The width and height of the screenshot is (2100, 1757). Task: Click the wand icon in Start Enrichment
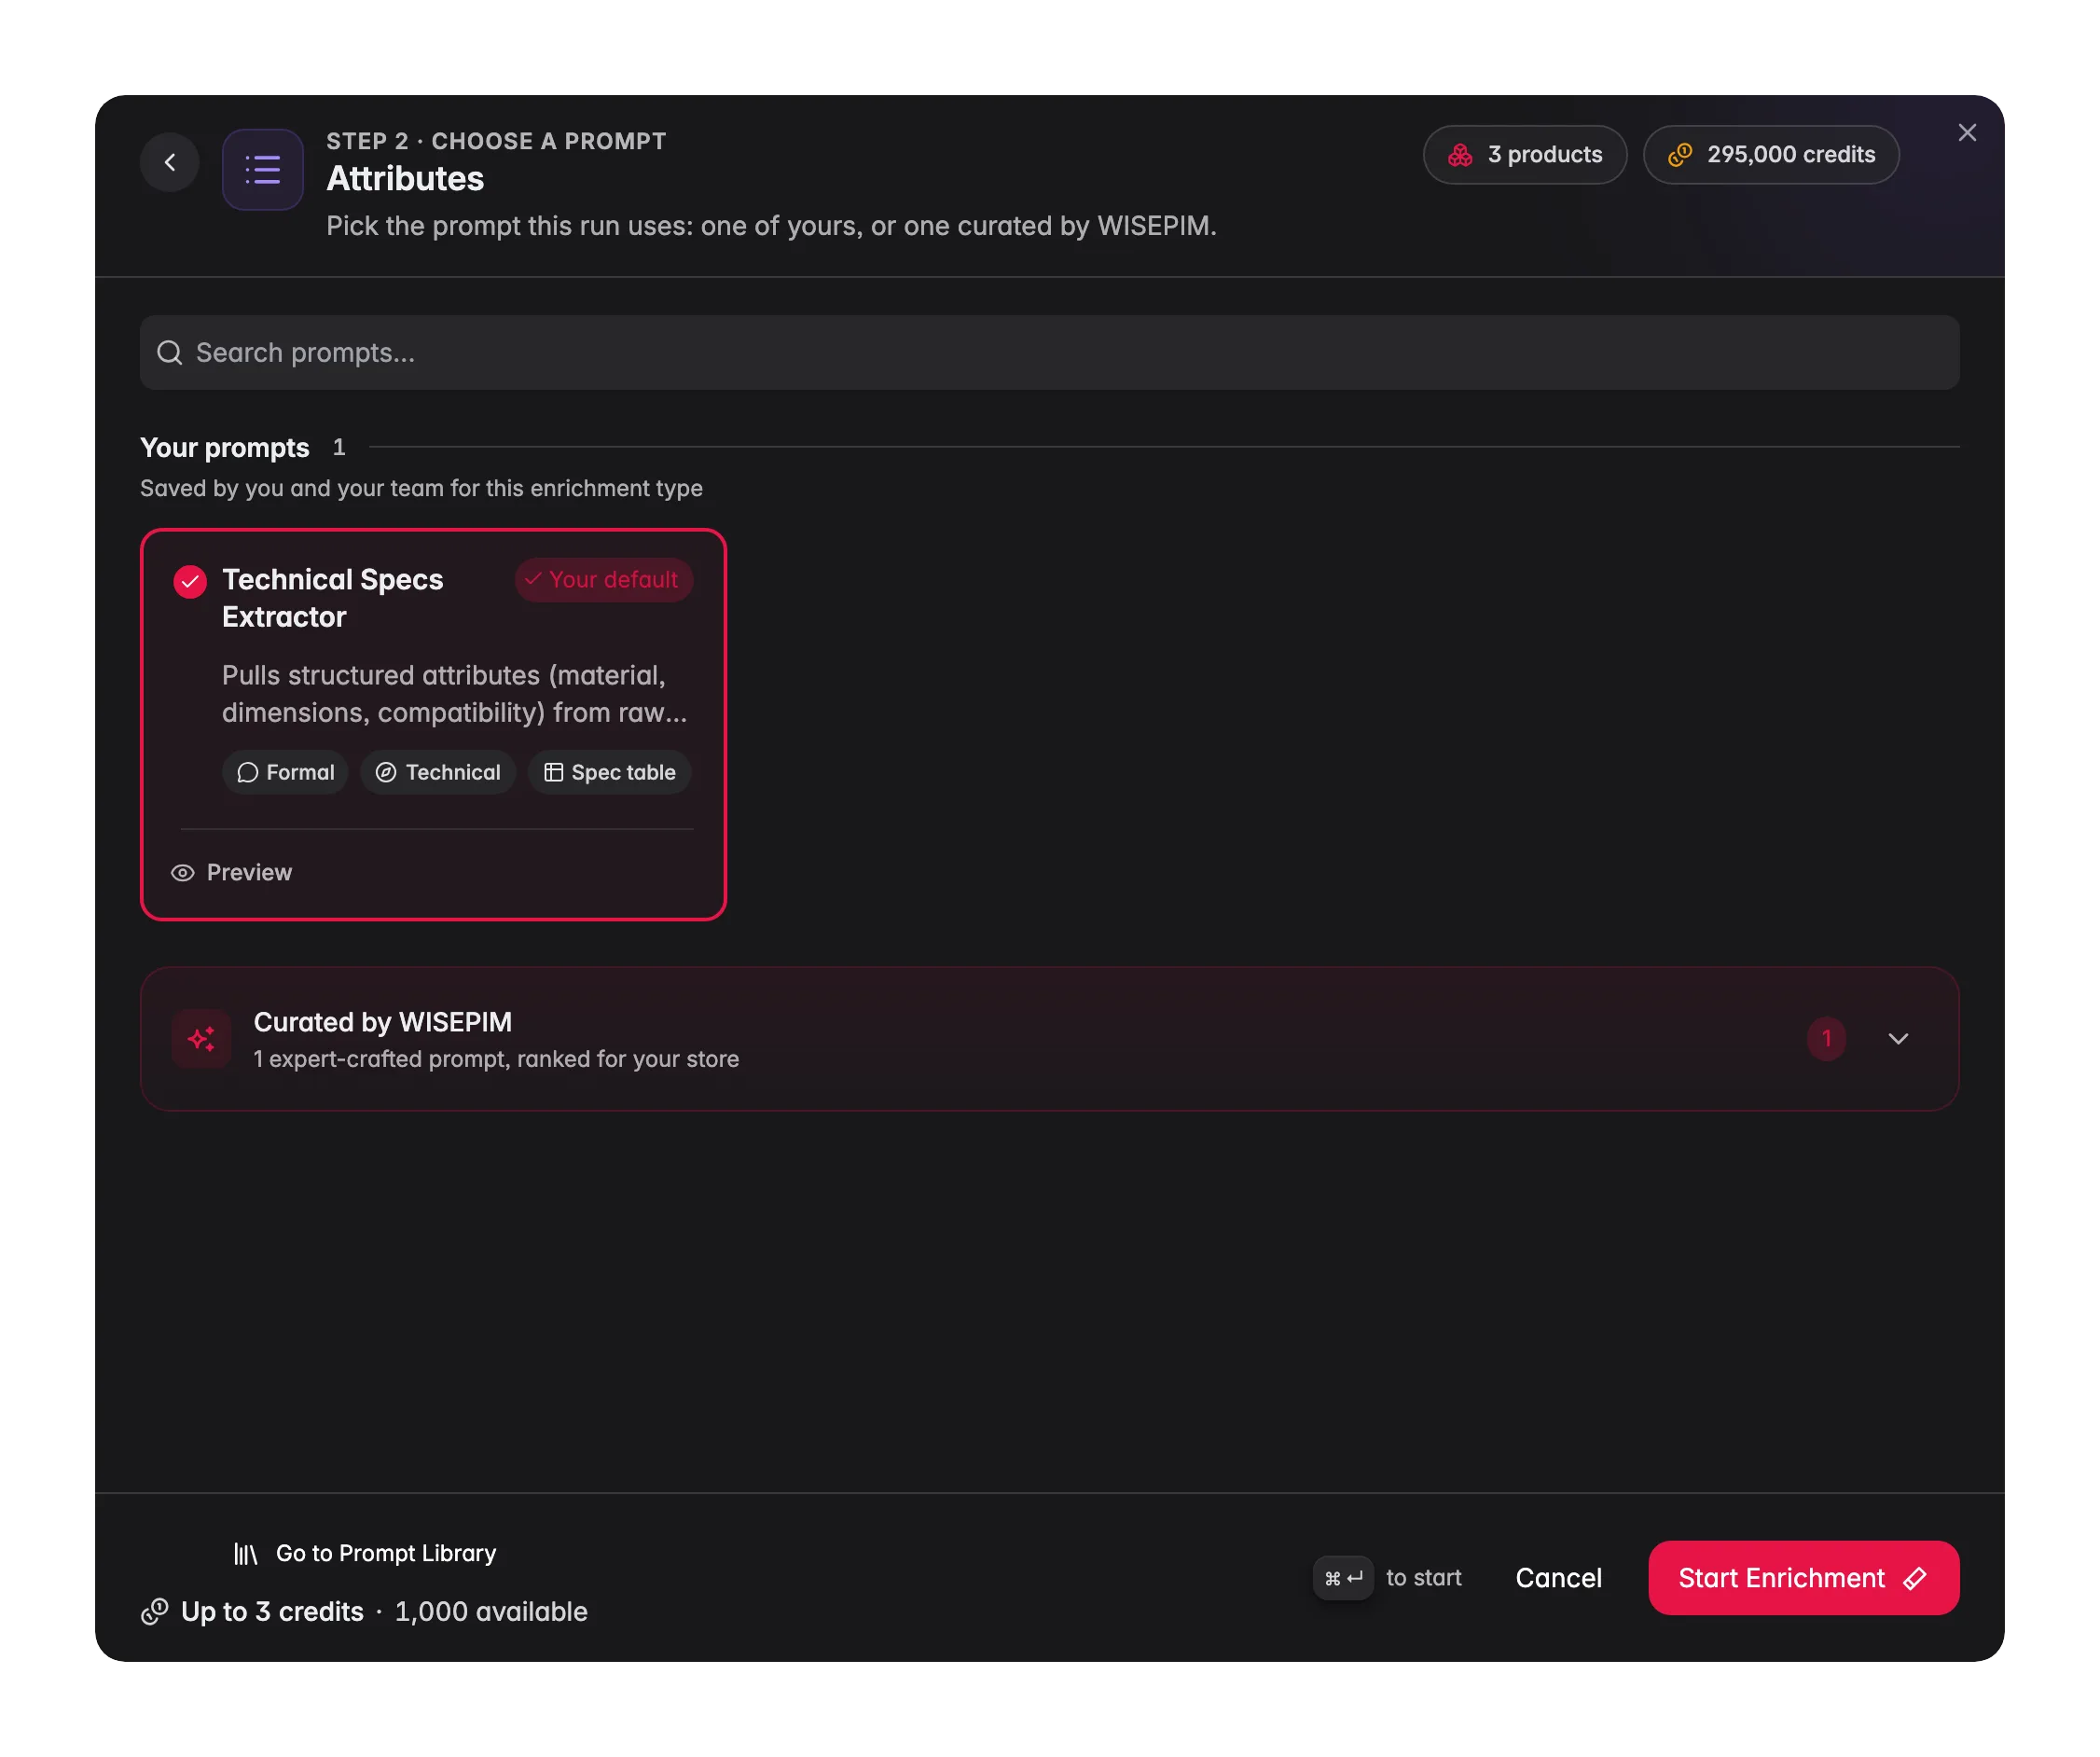click(x=1914, y=1578)
